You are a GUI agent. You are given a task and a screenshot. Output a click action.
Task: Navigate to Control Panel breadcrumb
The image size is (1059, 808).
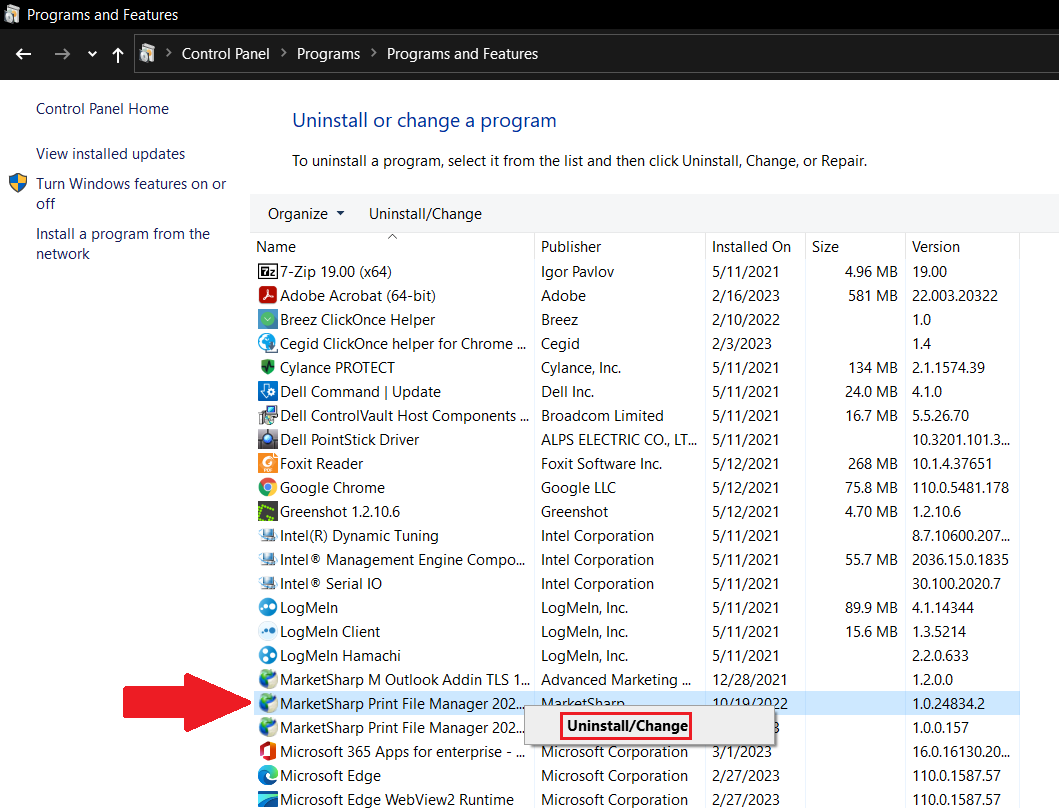[x=226, y=54]
